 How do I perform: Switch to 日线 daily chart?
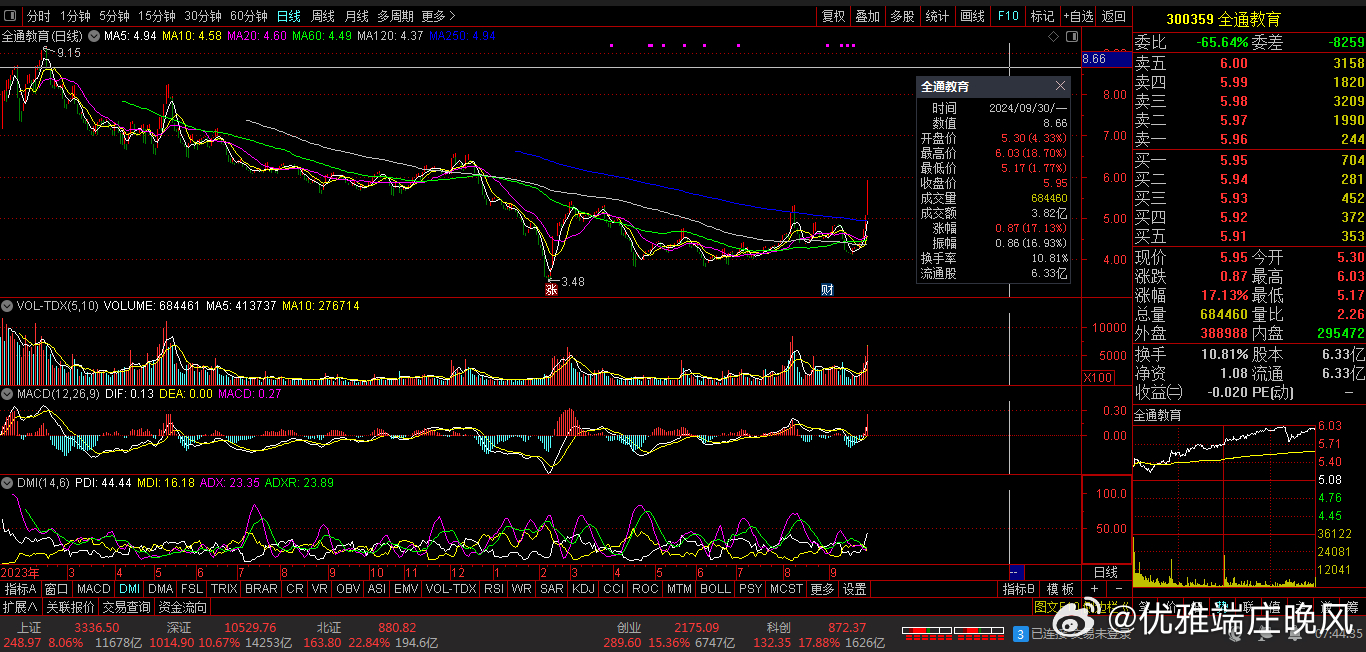point(289,16)
